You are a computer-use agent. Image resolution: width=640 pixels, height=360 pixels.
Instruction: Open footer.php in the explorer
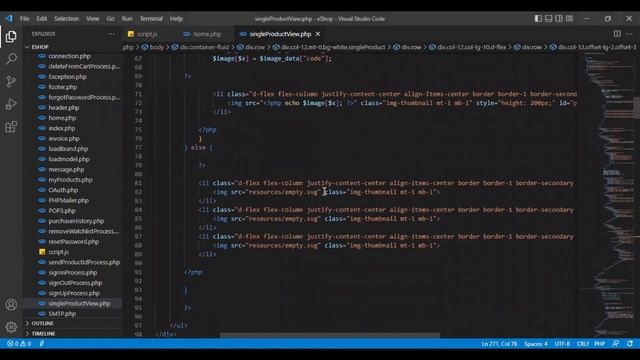62,87
